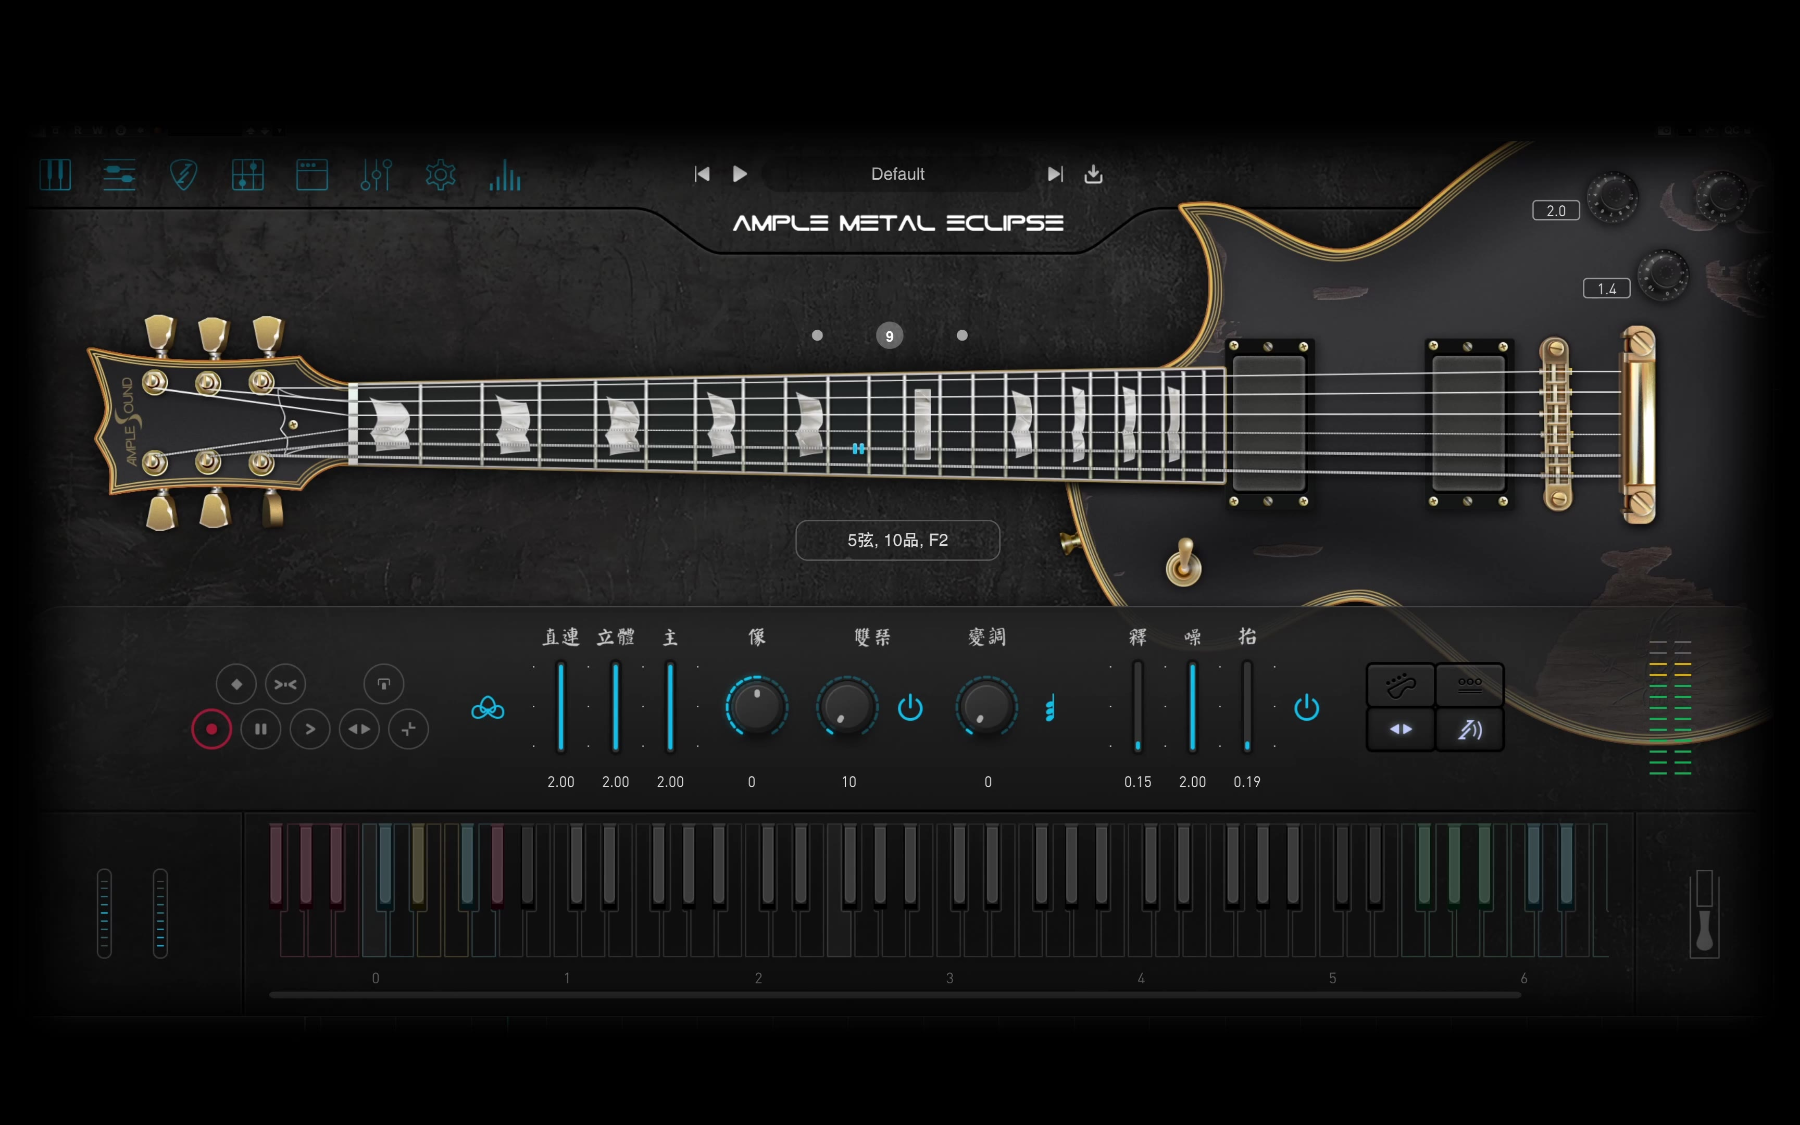Open the capo position 9 selector
This screenshot has height=1125, width=1800.
coord(889,336)
